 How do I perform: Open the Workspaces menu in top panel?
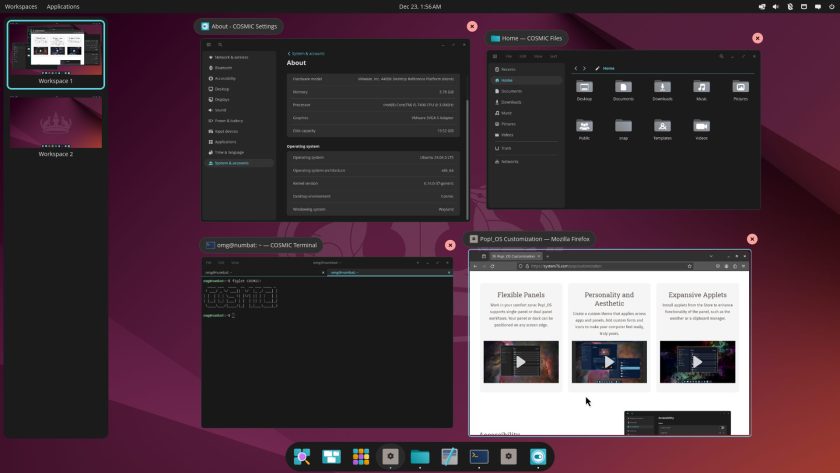coord(21,6)
